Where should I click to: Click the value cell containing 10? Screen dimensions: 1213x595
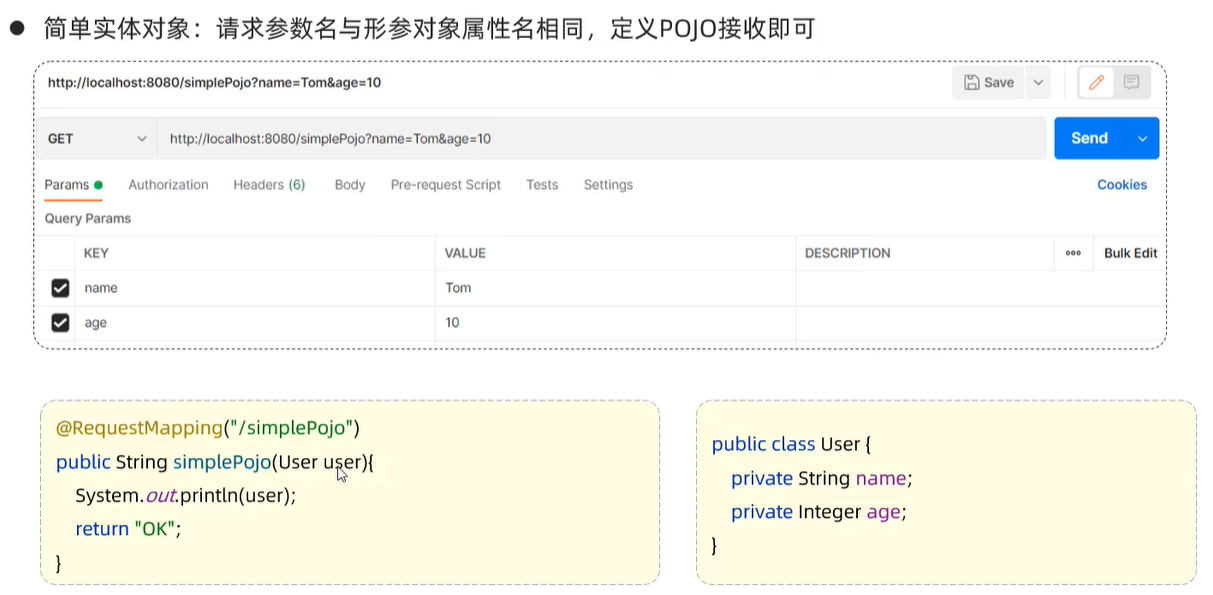click(616, 323)
